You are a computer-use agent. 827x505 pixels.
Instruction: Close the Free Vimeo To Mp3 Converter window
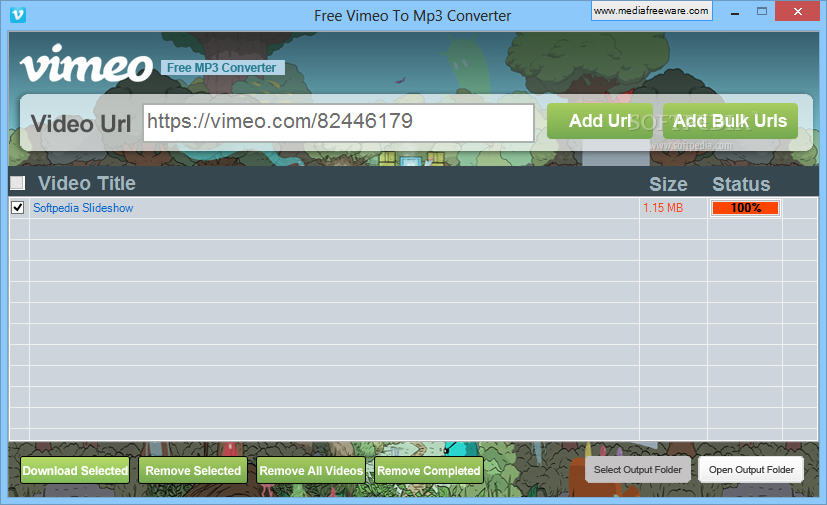797,12
